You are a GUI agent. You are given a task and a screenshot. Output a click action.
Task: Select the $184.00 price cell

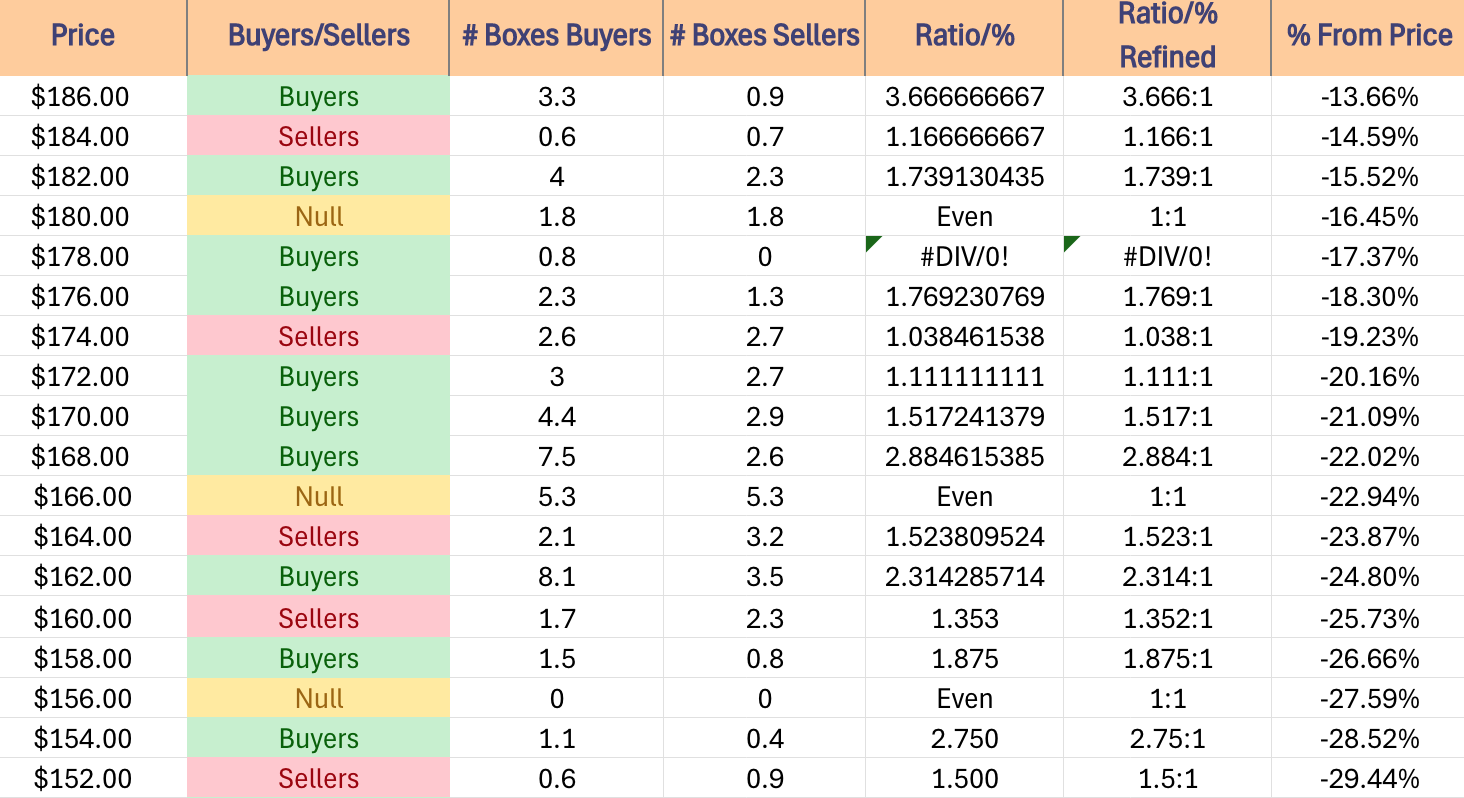tap(93, 137)
